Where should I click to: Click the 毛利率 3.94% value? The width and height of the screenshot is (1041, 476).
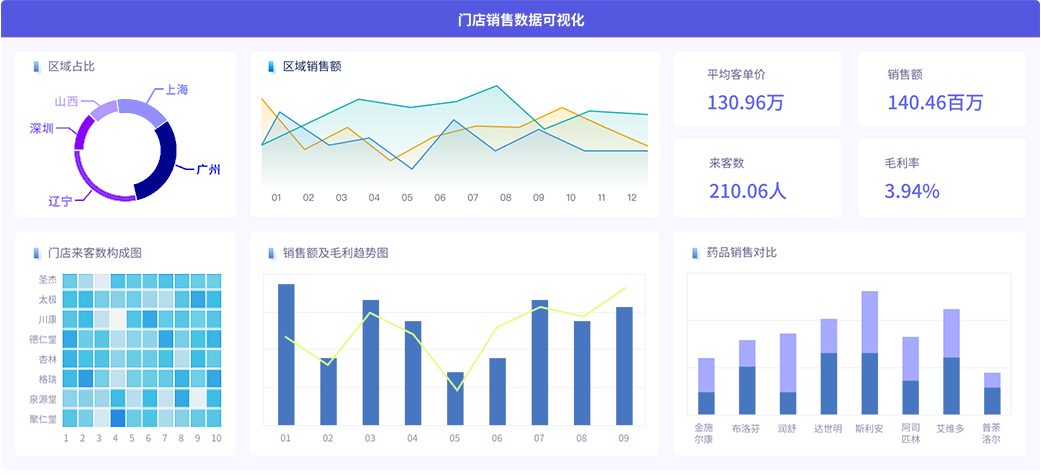pyautogui.click(x=912, y=191)
